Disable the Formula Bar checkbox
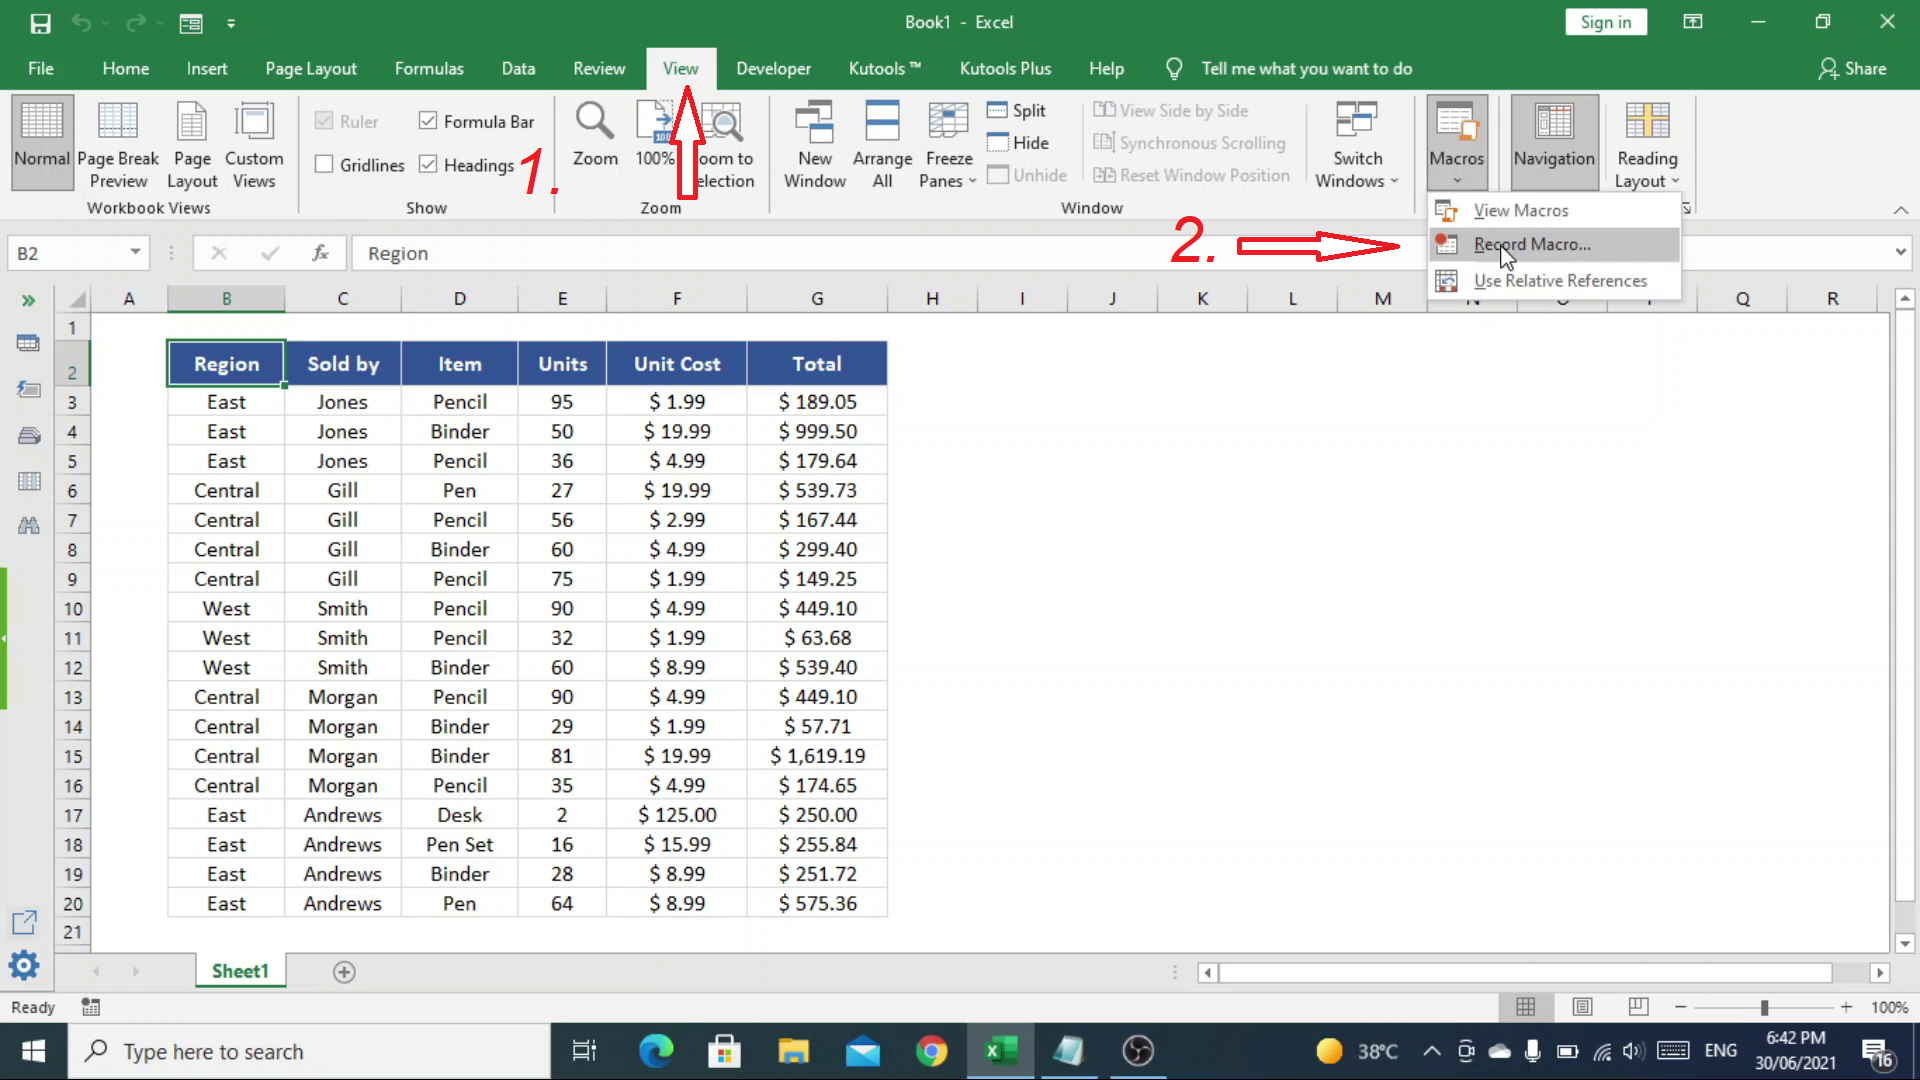The width and height of the screenshot is (1920, 1080). (430, 120)
